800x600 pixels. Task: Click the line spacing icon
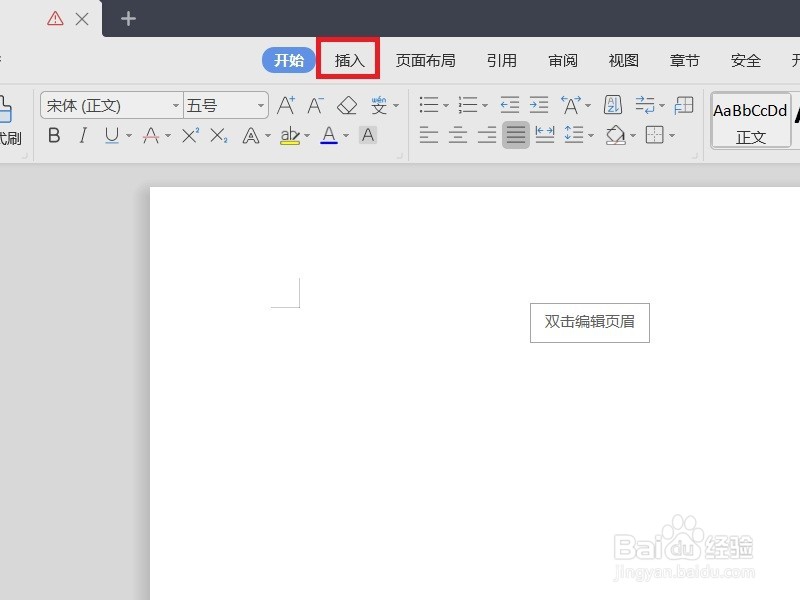point(574,135)
